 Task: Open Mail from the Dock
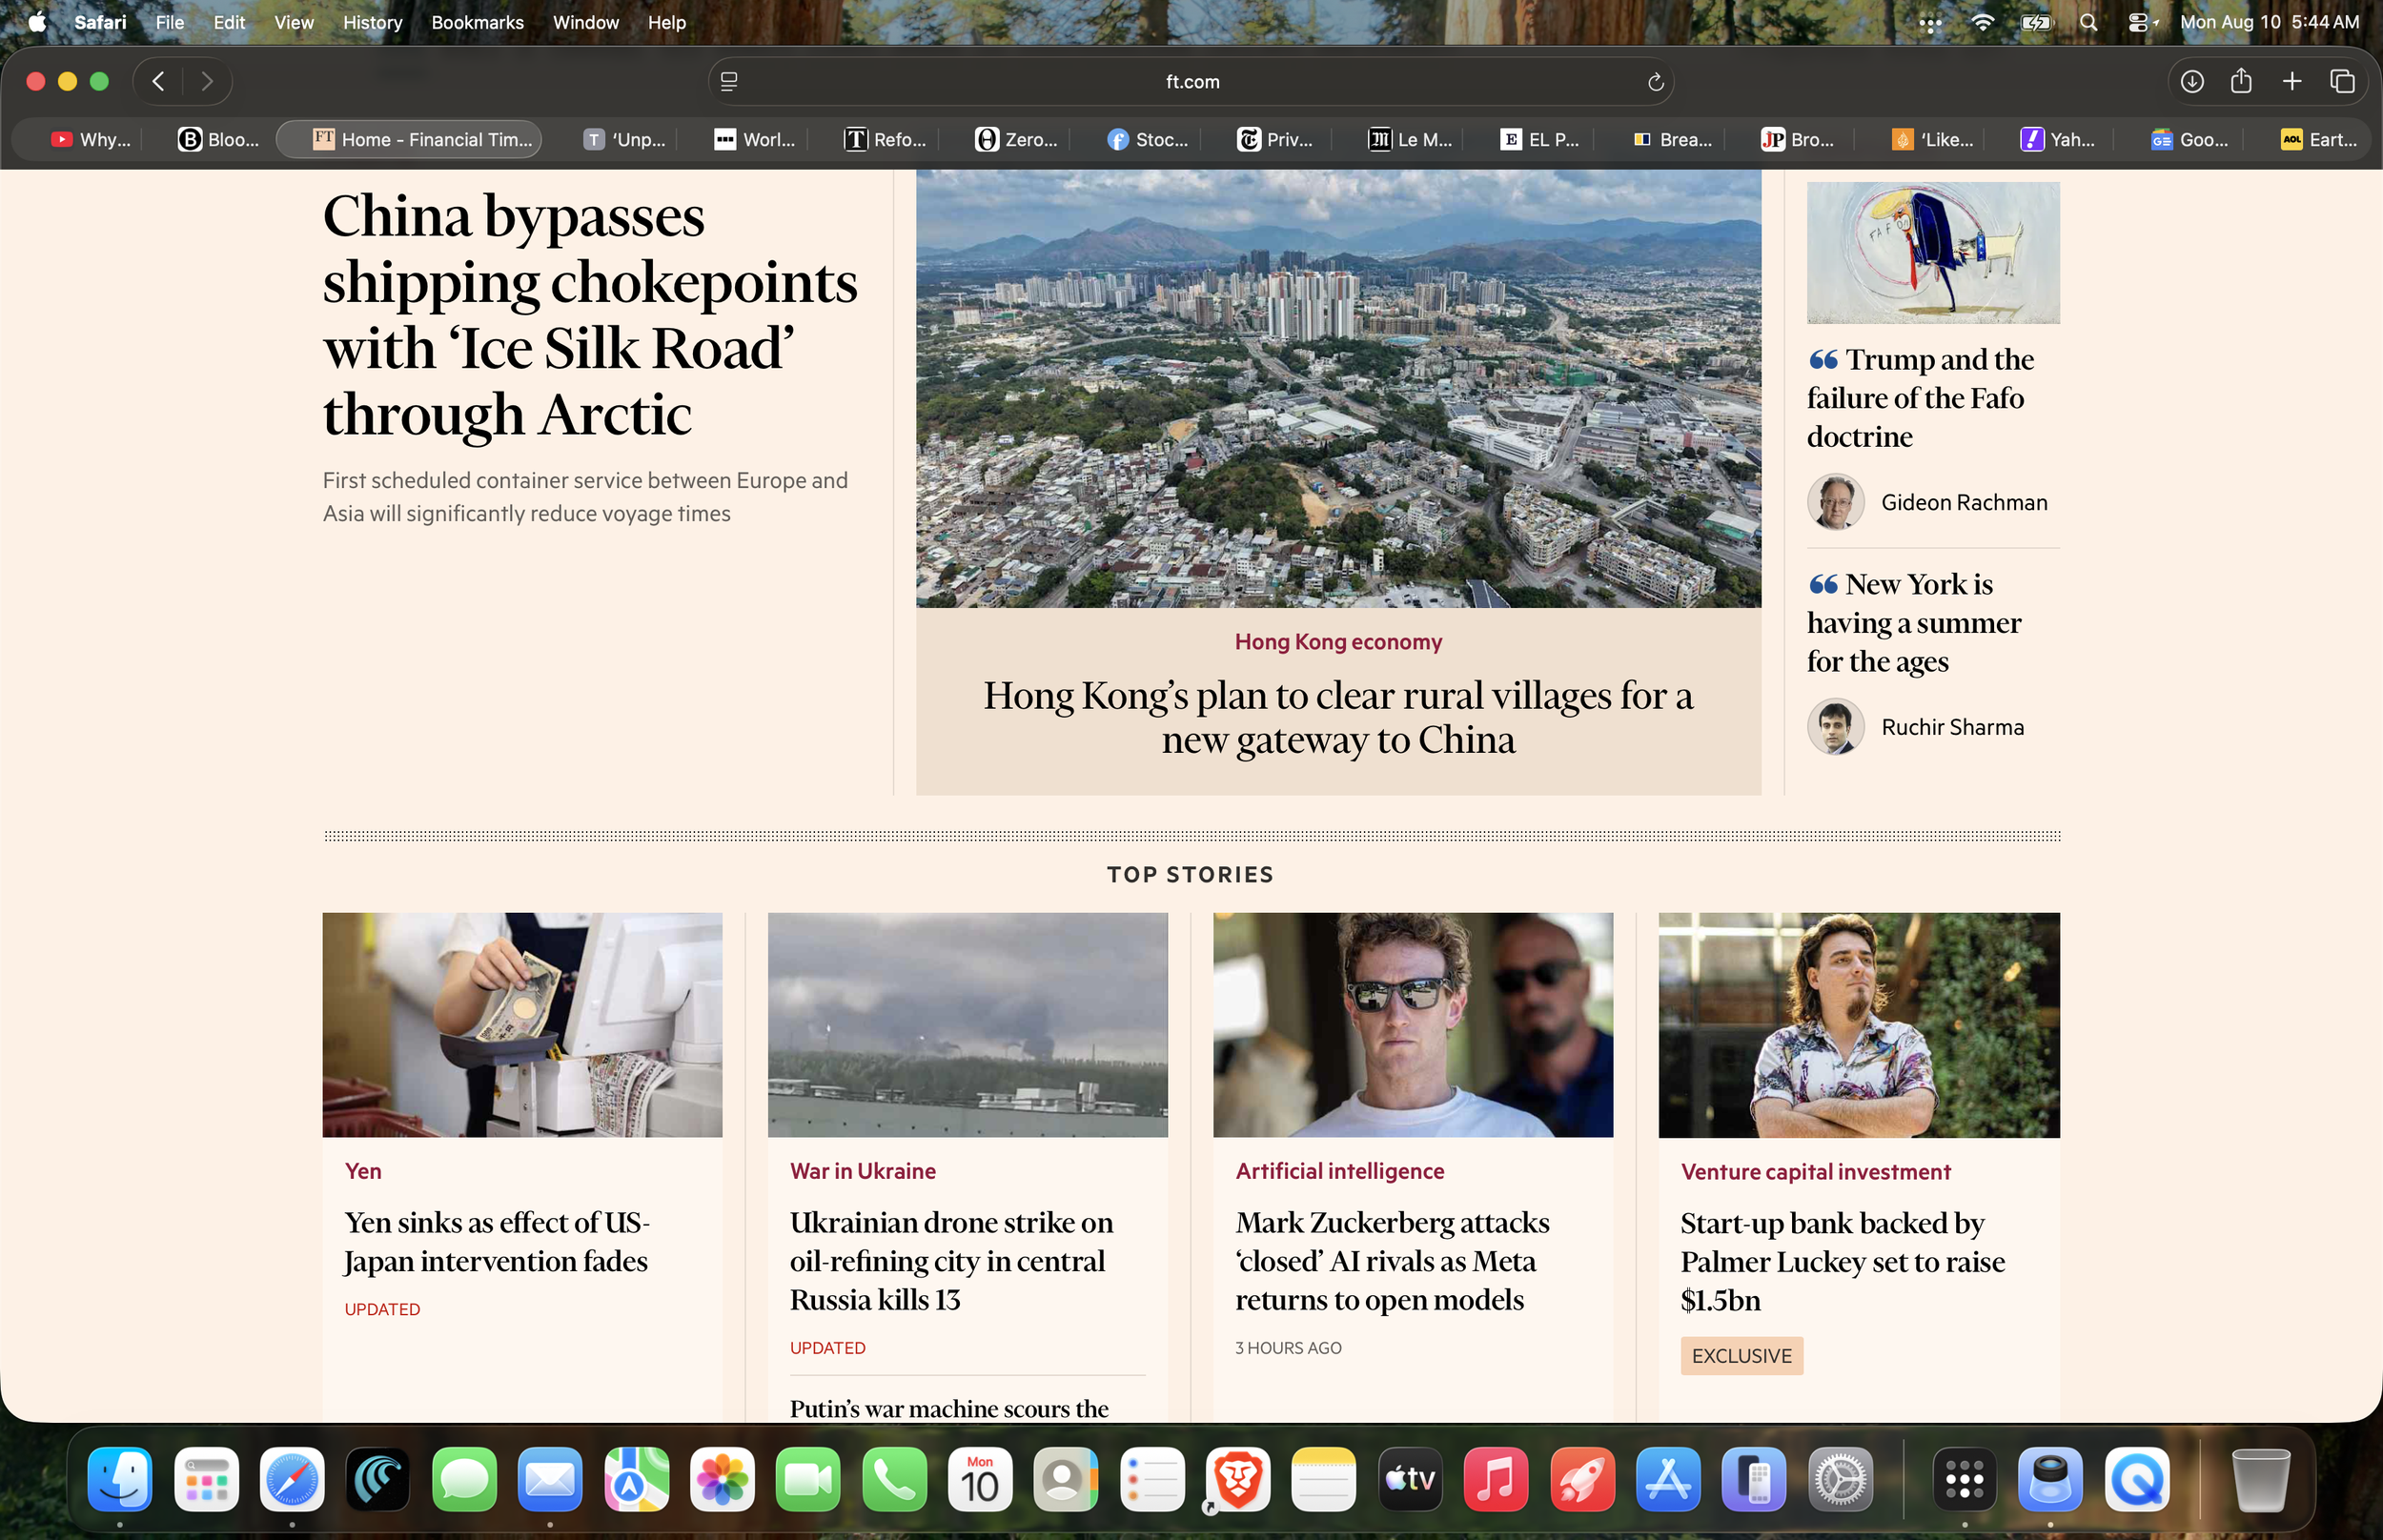(550, 1478)
